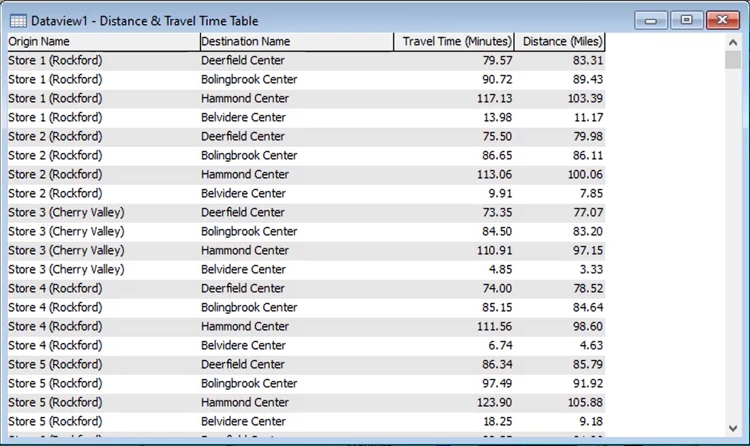This screenshot has height=446, width=750.
Task: Close the Dataview1 window
Action: coord(720,20)
